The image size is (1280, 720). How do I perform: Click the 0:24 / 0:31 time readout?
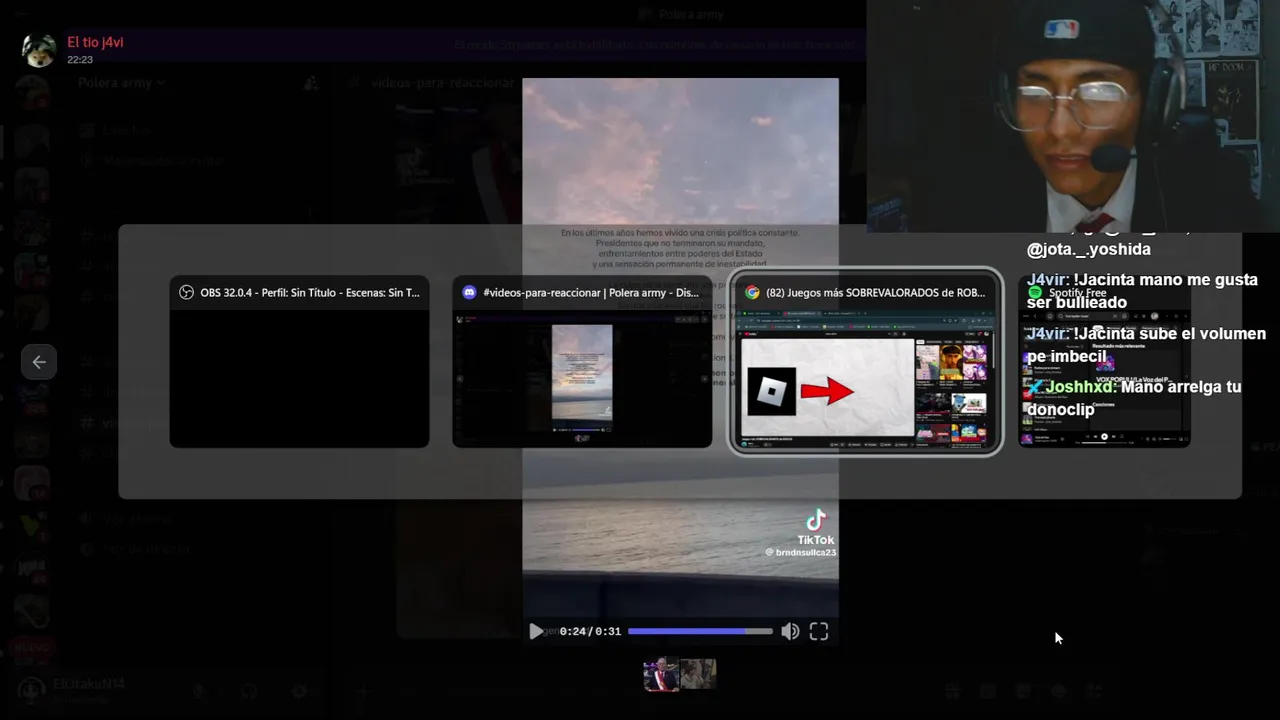[590, 631]
